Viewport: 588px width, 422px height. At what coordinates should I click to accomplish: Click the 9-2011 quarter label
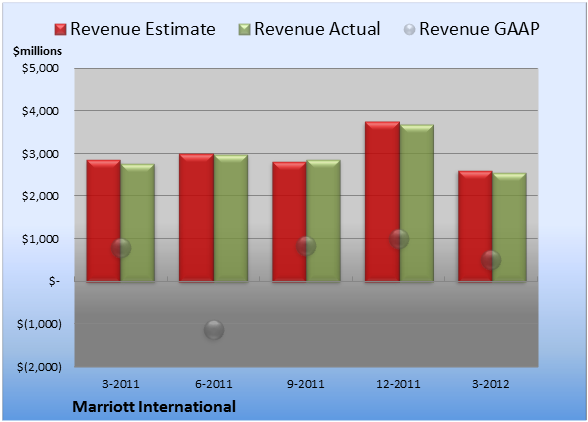306,384
